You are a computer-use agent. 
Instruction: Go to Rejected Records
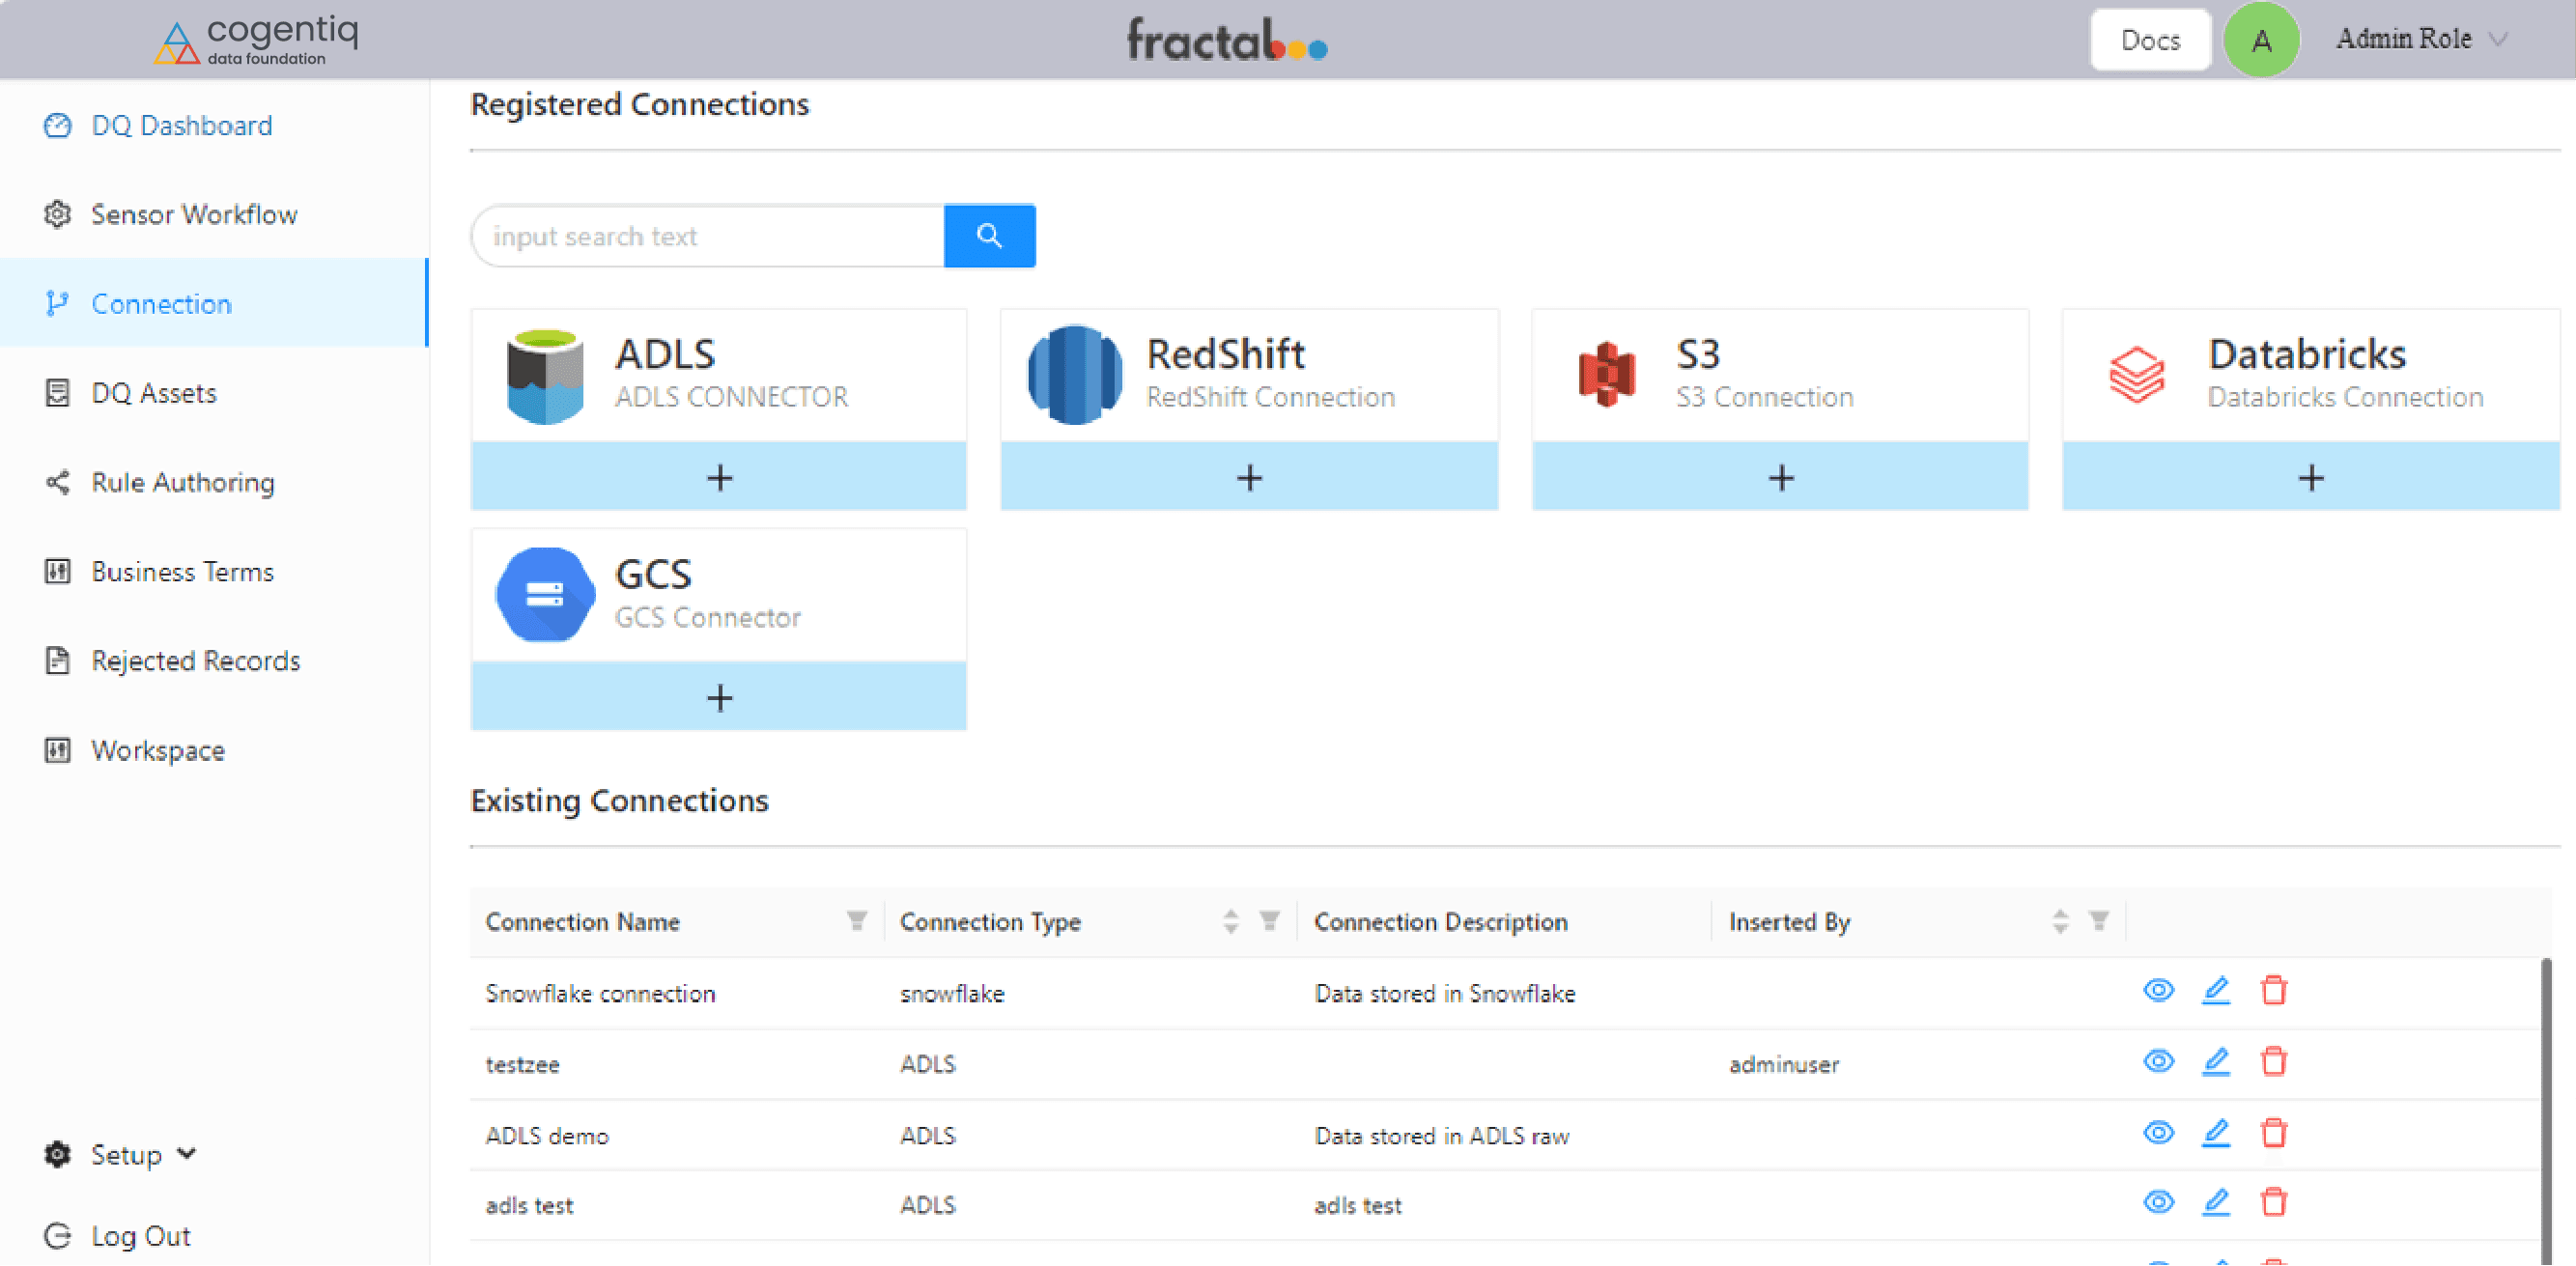[x=214, y=661]
